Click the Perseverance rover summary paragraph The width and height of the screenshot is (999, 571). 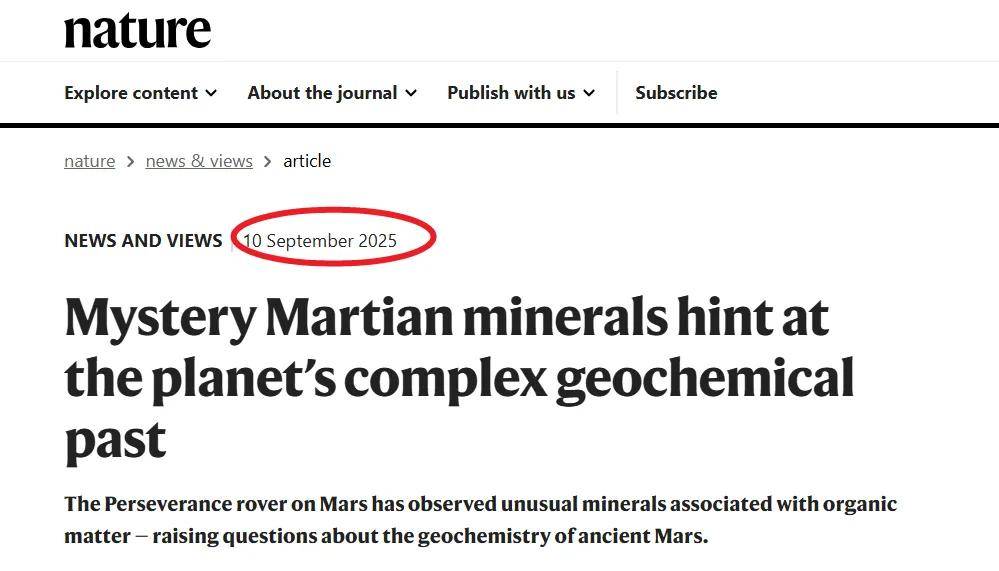480,519
